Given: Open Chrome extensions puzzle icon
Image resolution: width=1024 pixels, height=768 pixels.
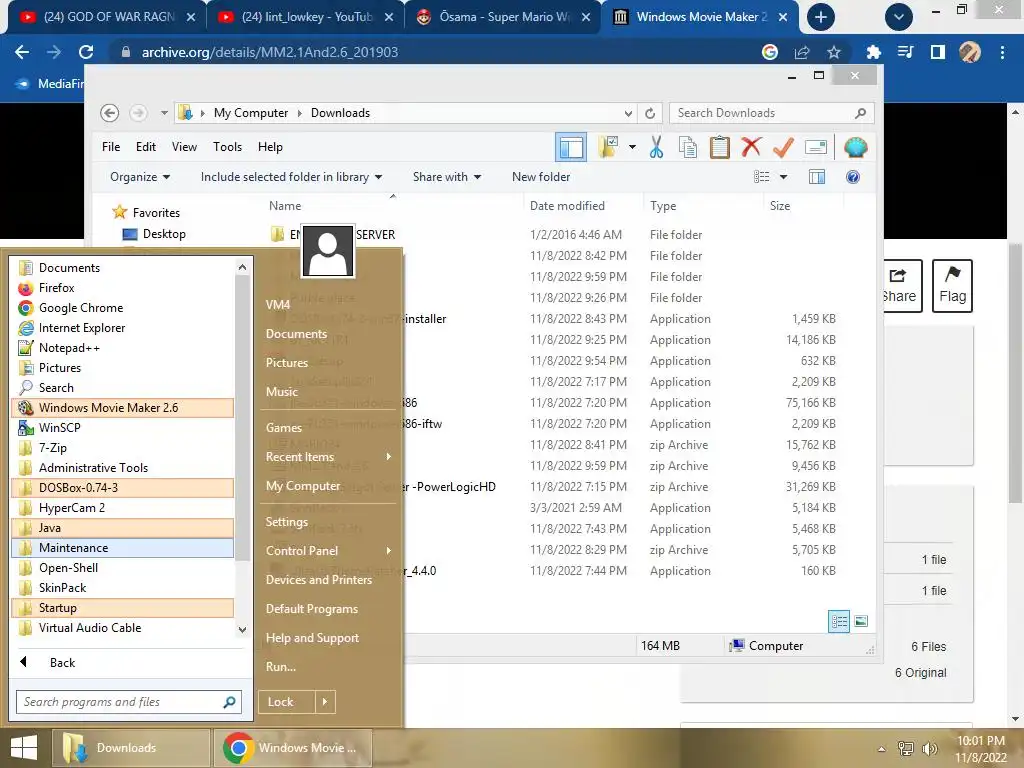Looking at the screenshot, I should pyautogui.click(x=873, y=52).
